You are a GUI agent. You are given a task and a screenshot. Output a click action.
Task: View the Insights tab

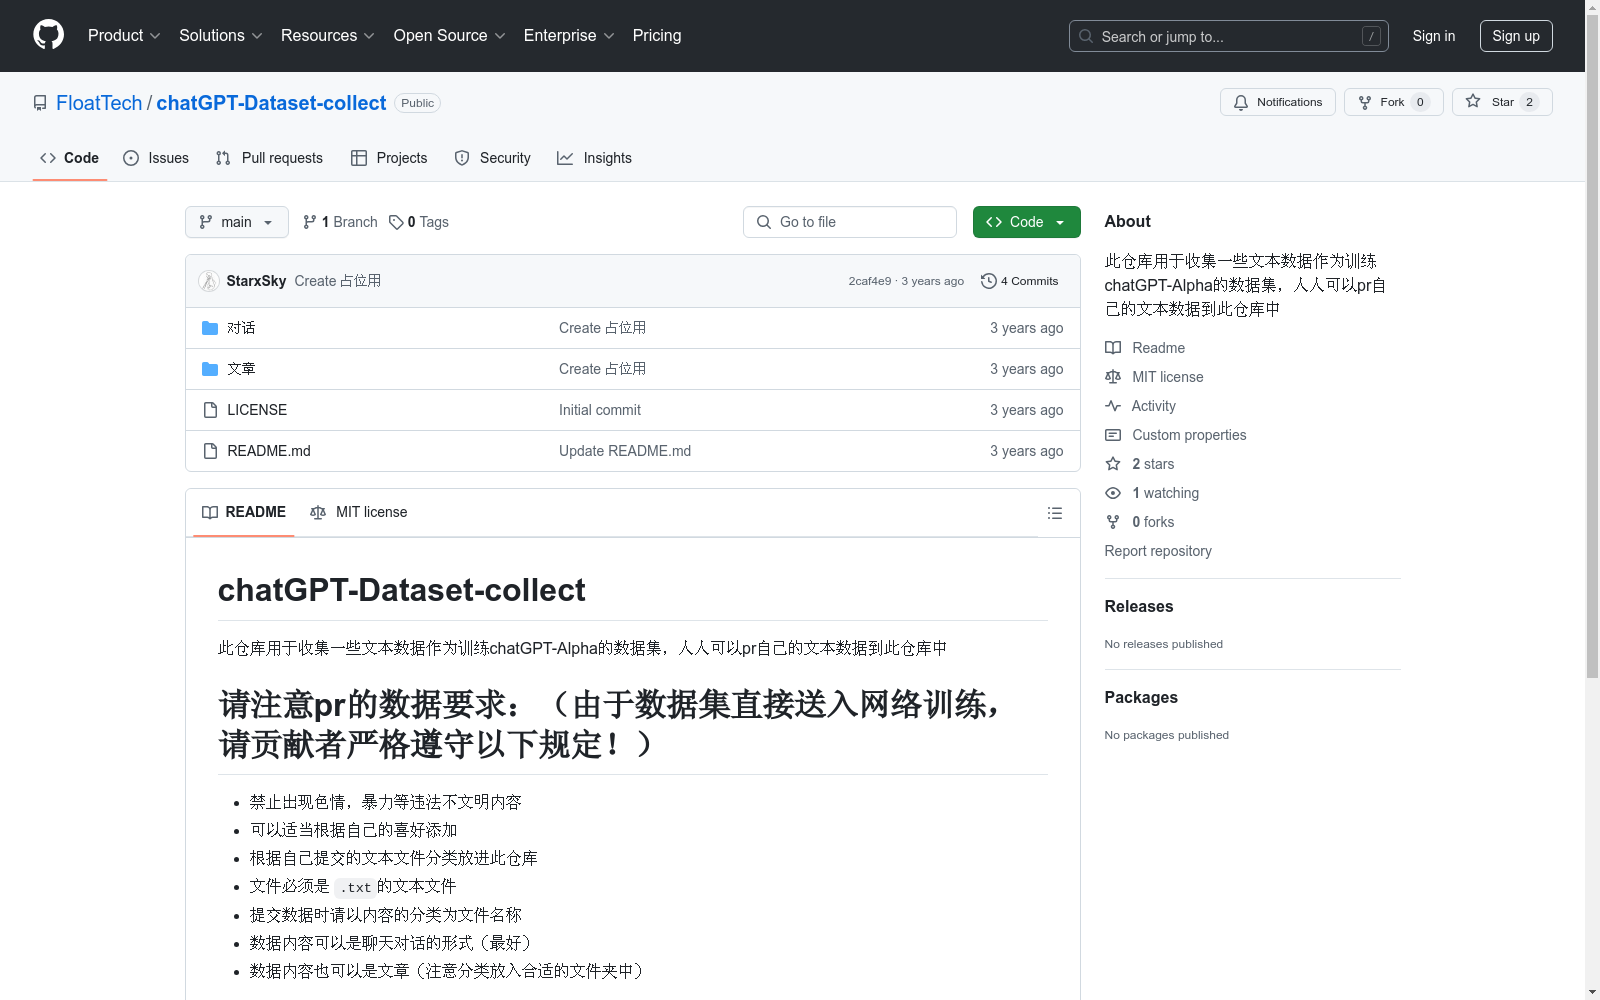click(594, 158)
